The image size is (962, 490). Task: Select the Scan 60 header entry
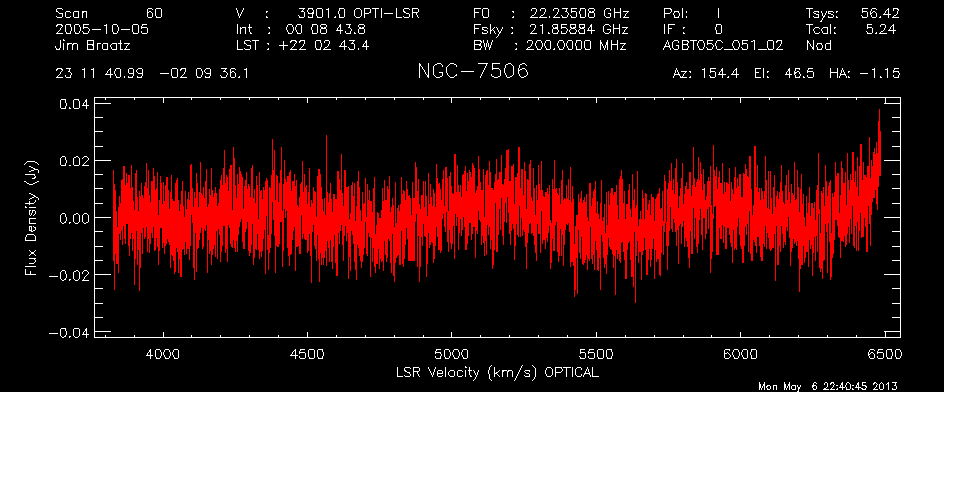click(109, 13)
